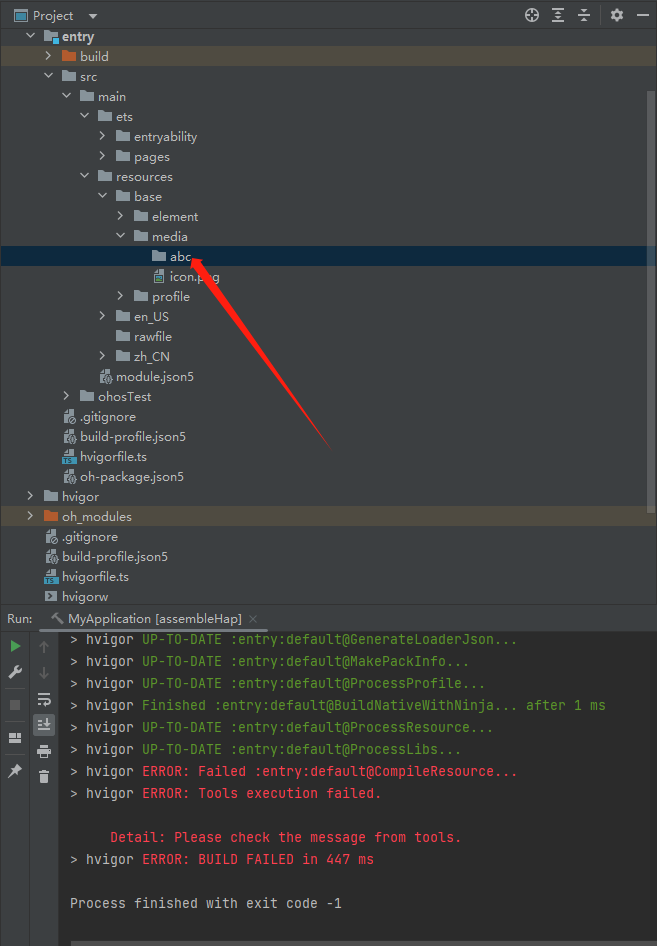This screenshot has height=946, width=657.
Task: Click the Run console horizontal scrollbar
Action: pyautogui.click(x=362, y=943)
